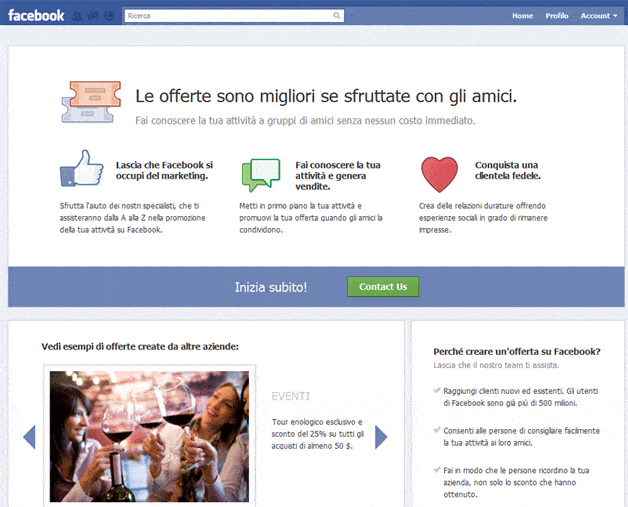Expand the Account dropdown menu
628x507 pixels.
click(599, 16)
